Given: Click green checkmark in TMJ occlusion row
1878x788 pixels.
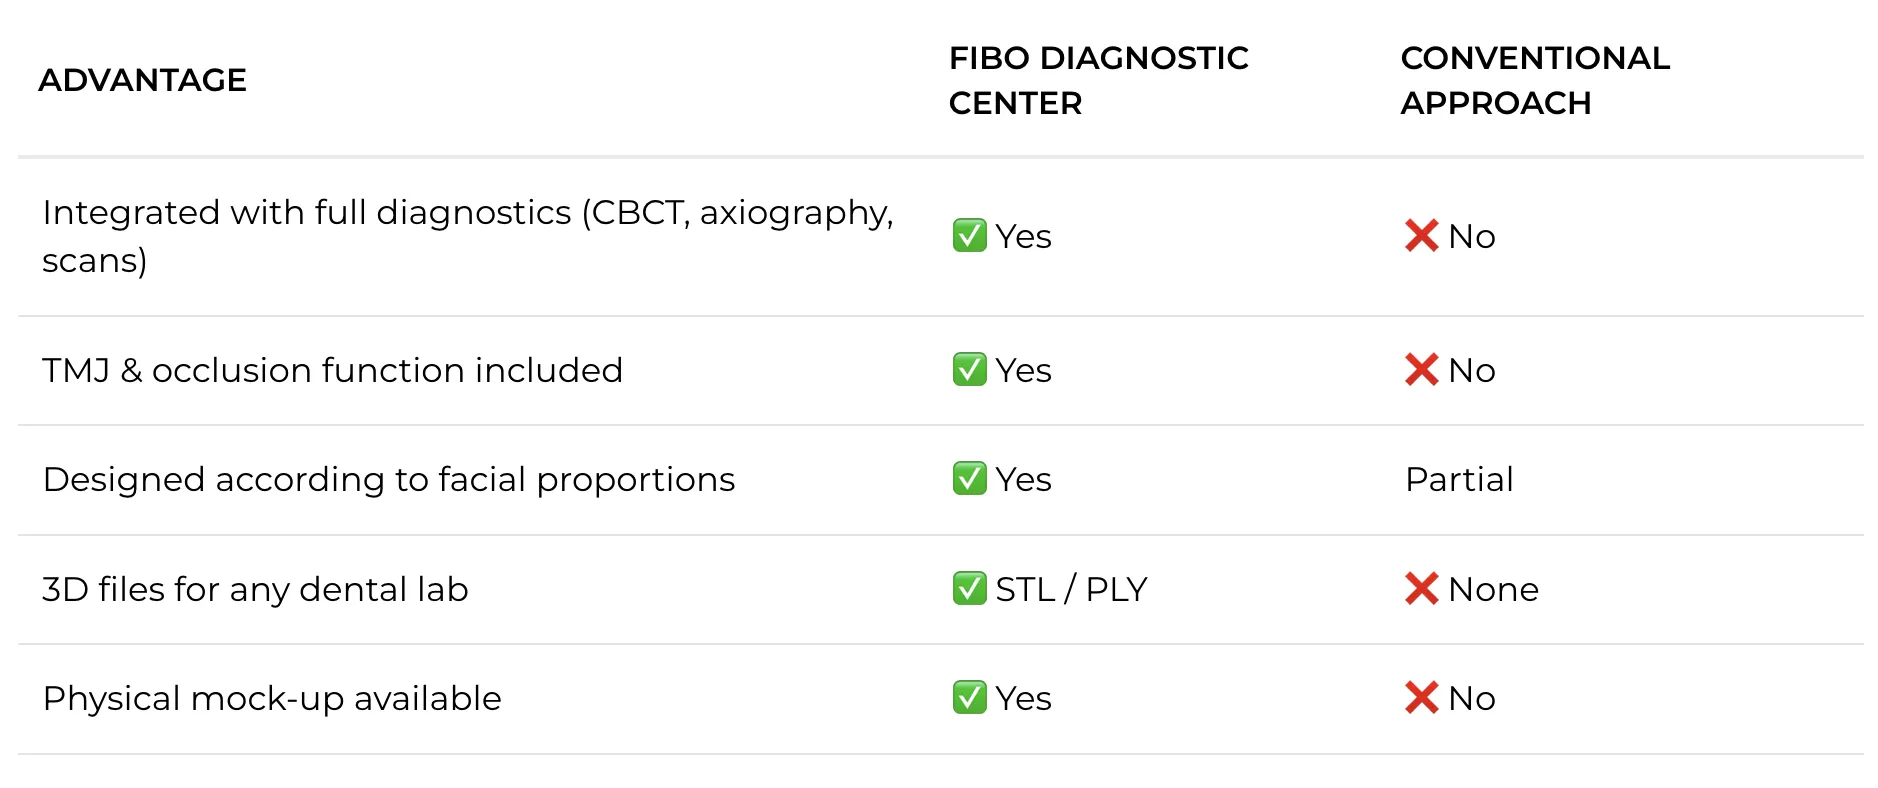Looking at the screenshot, I should pyautogui.click(x=969, y=370).
